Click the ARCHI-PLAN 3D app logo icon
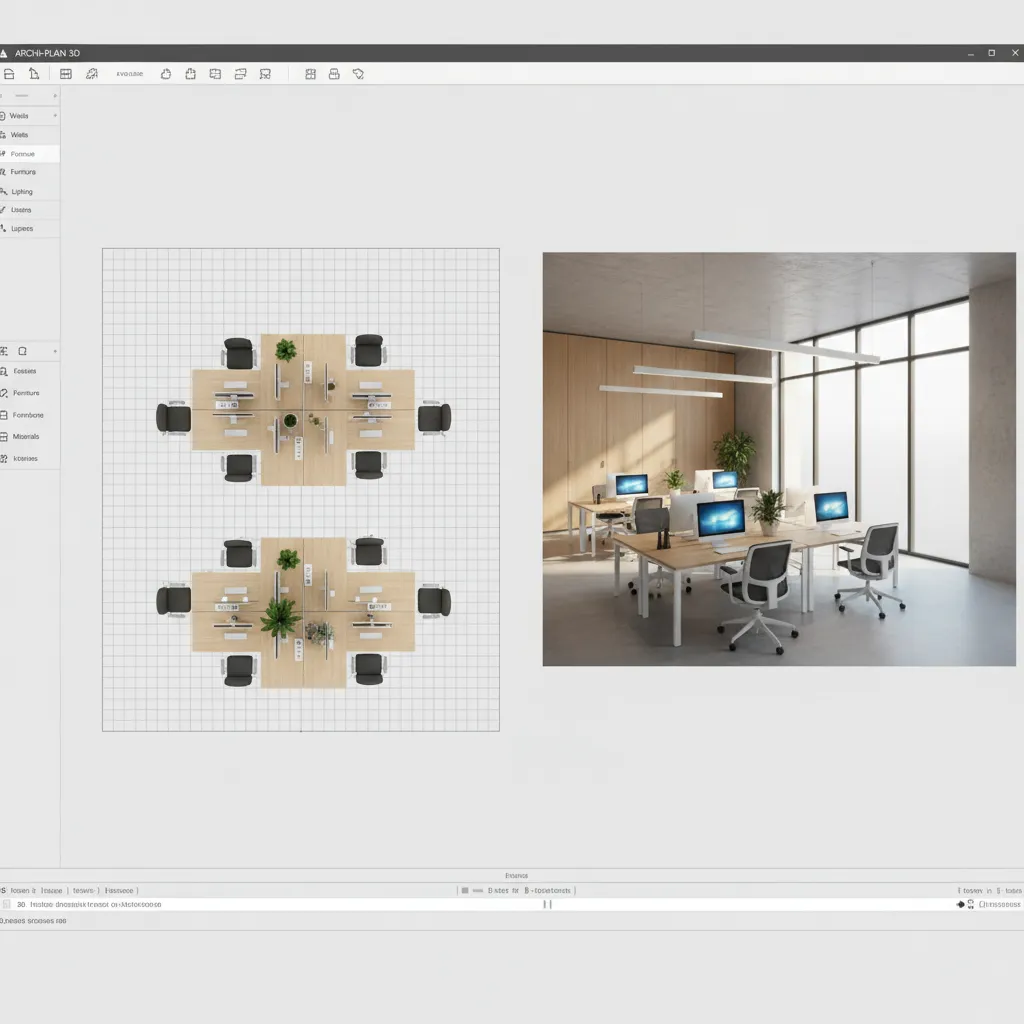1024x1024 pixels. [3, 53]
